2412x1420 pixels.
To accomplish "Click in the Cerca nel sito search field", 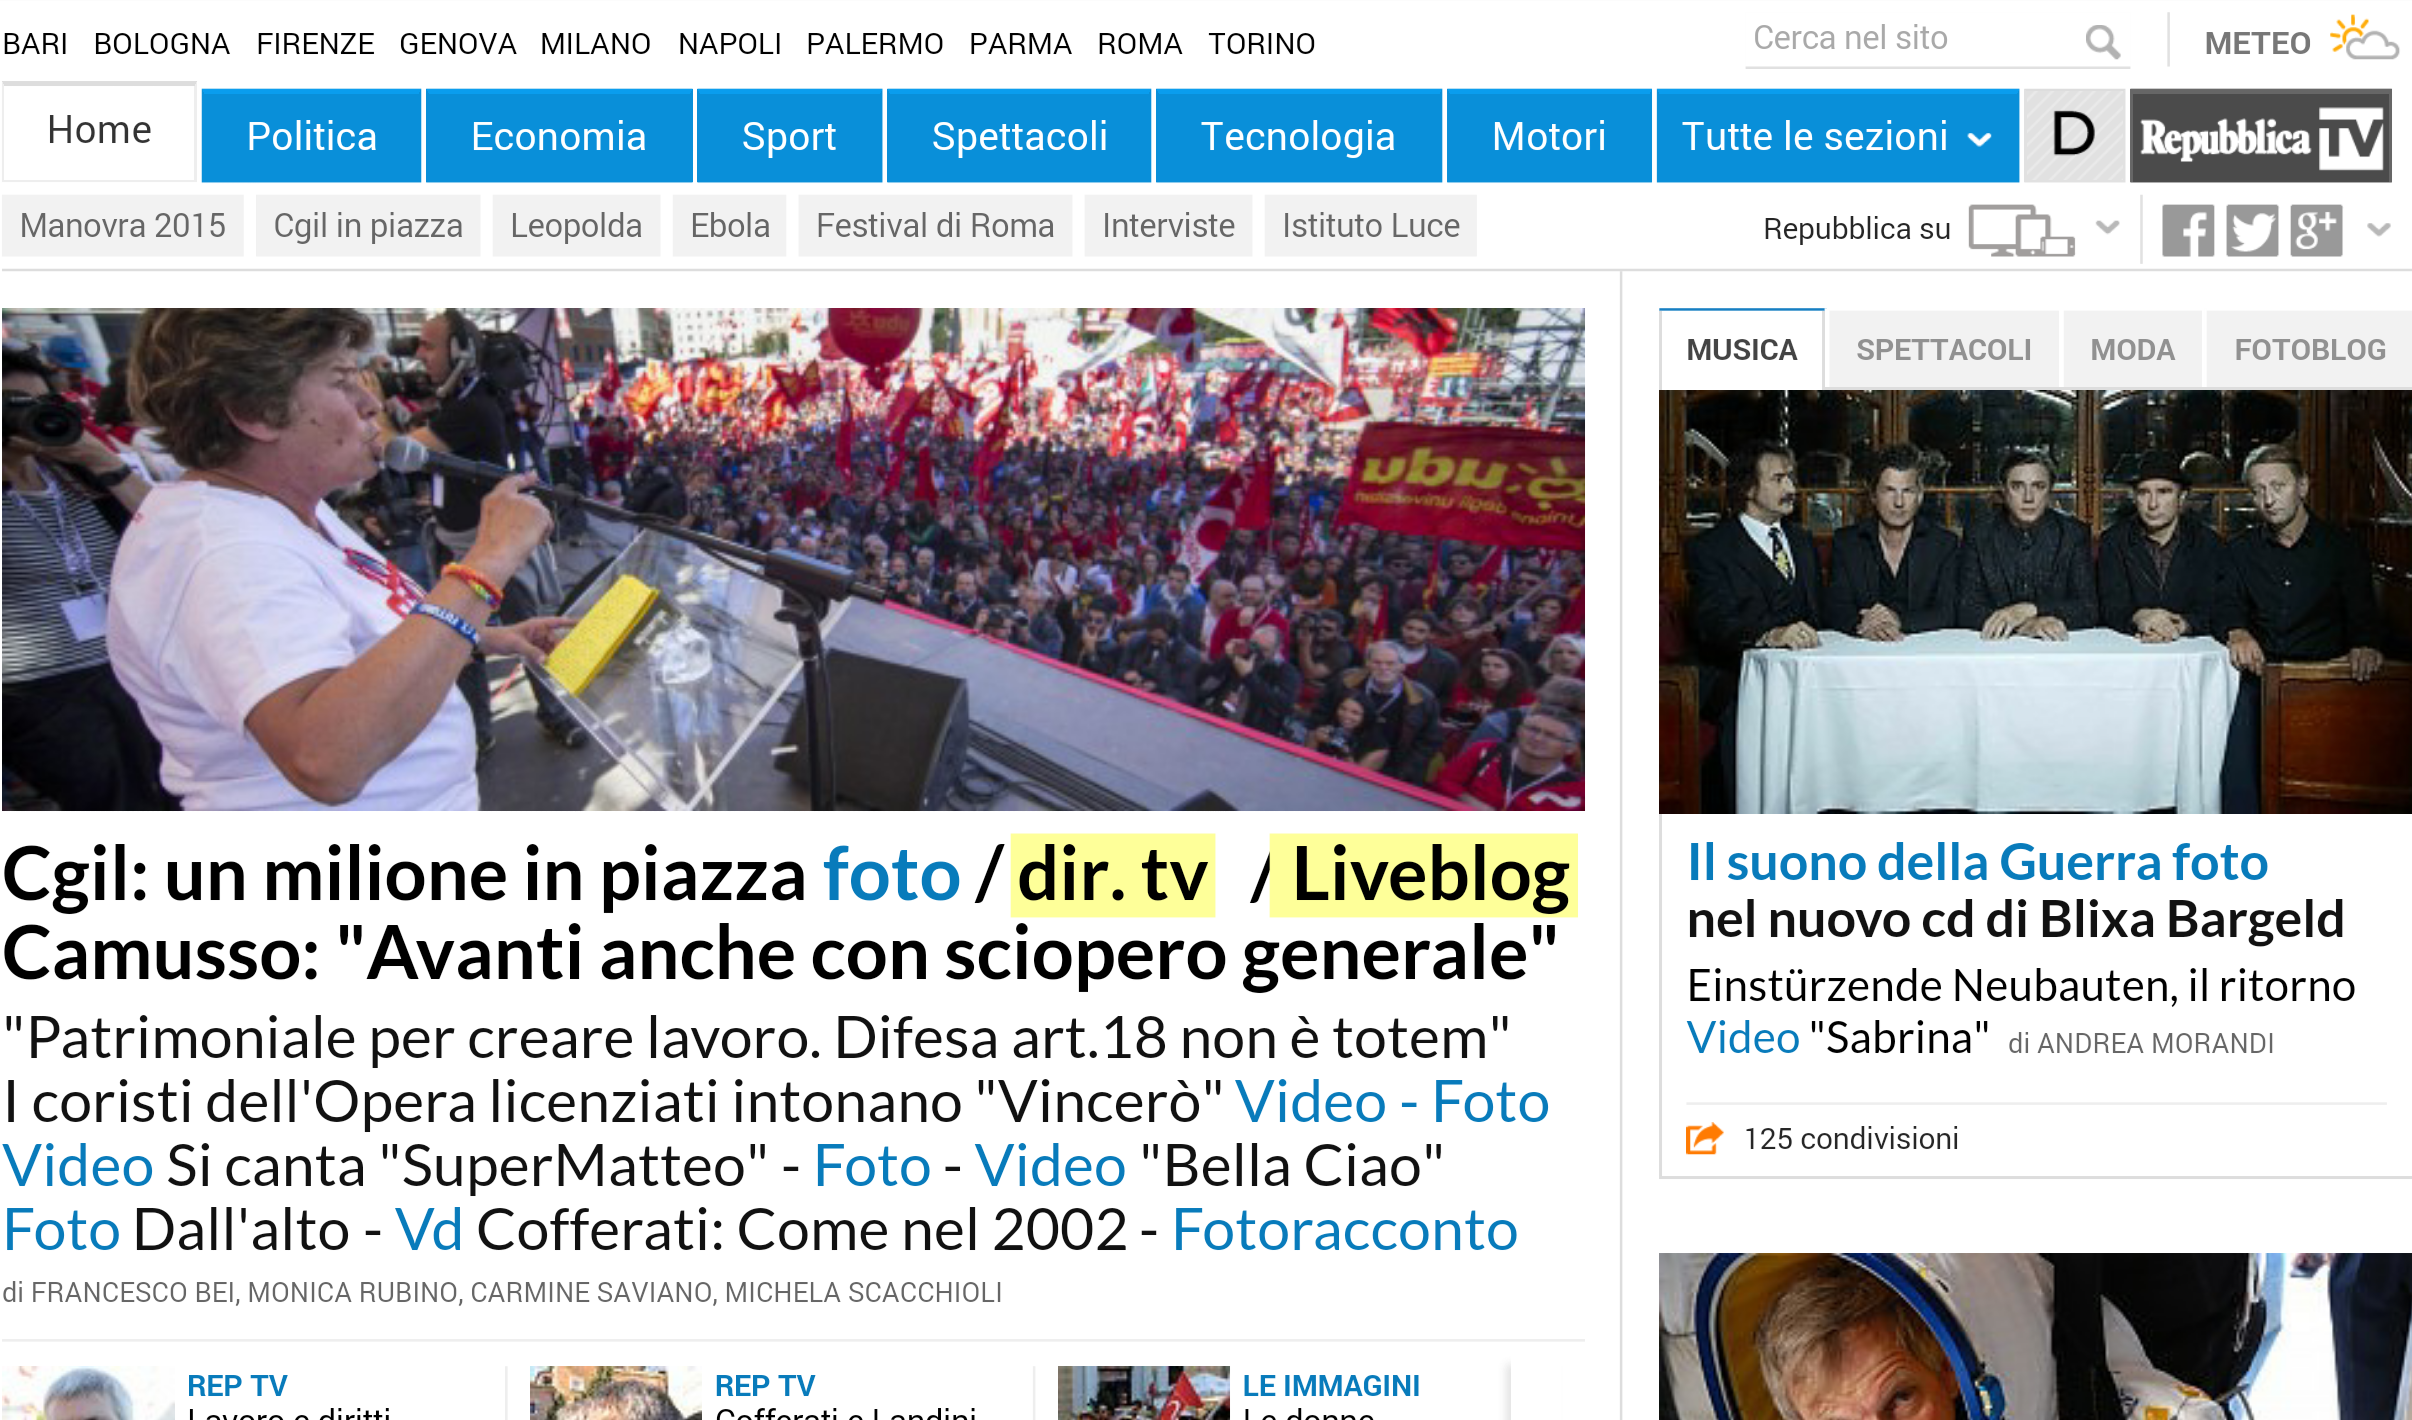I will click(x=1910, y=39).
